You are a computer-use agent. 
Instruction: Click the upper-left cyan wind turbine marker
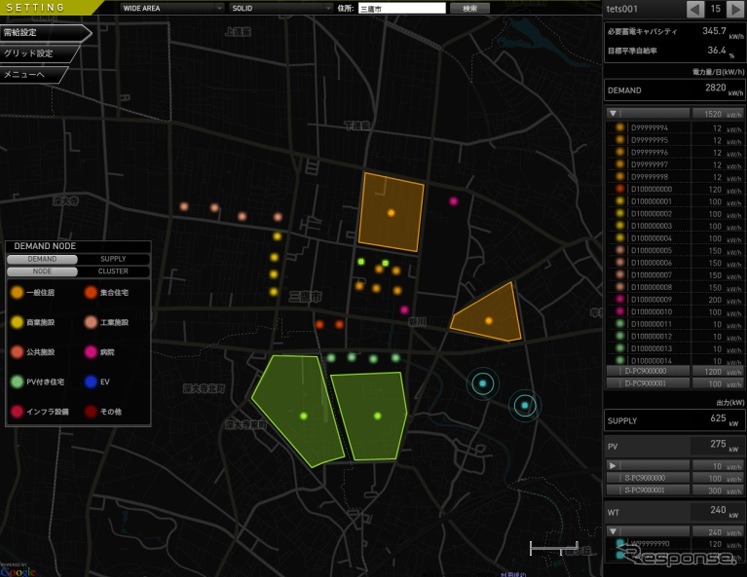pos(483,383)
